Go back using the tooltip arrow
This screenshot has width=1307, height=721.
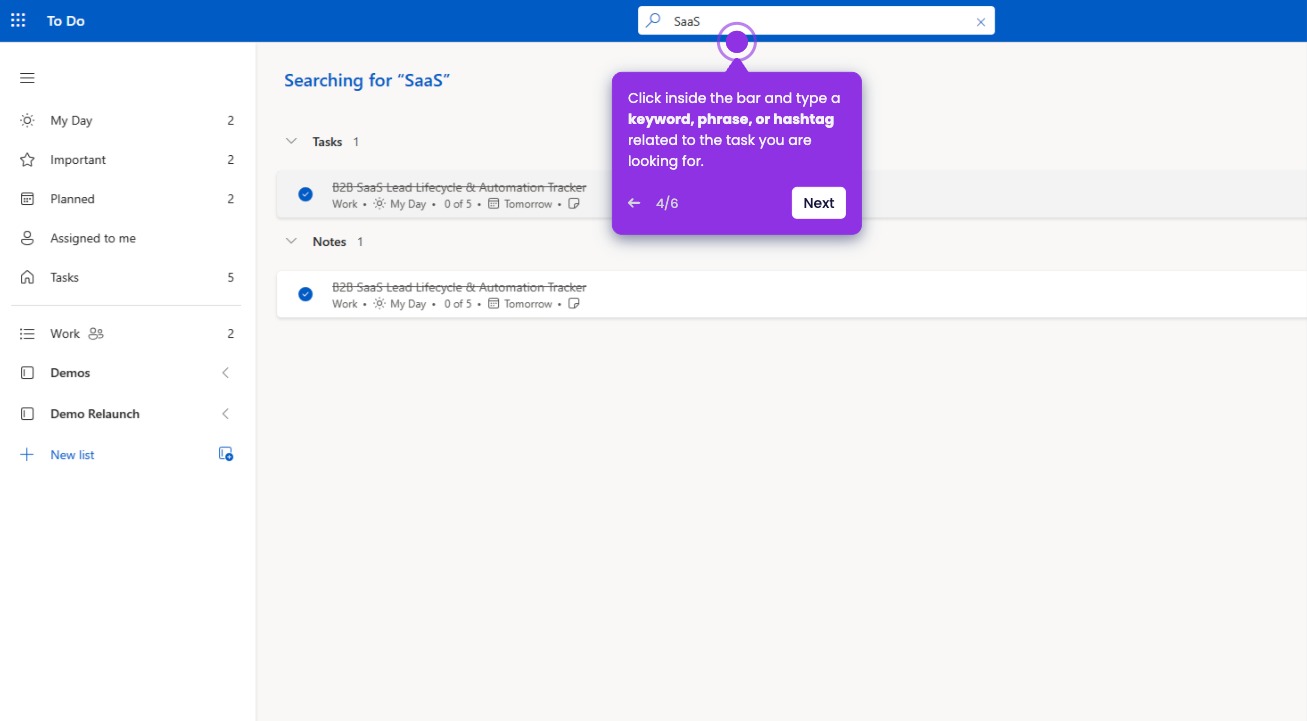634,203
